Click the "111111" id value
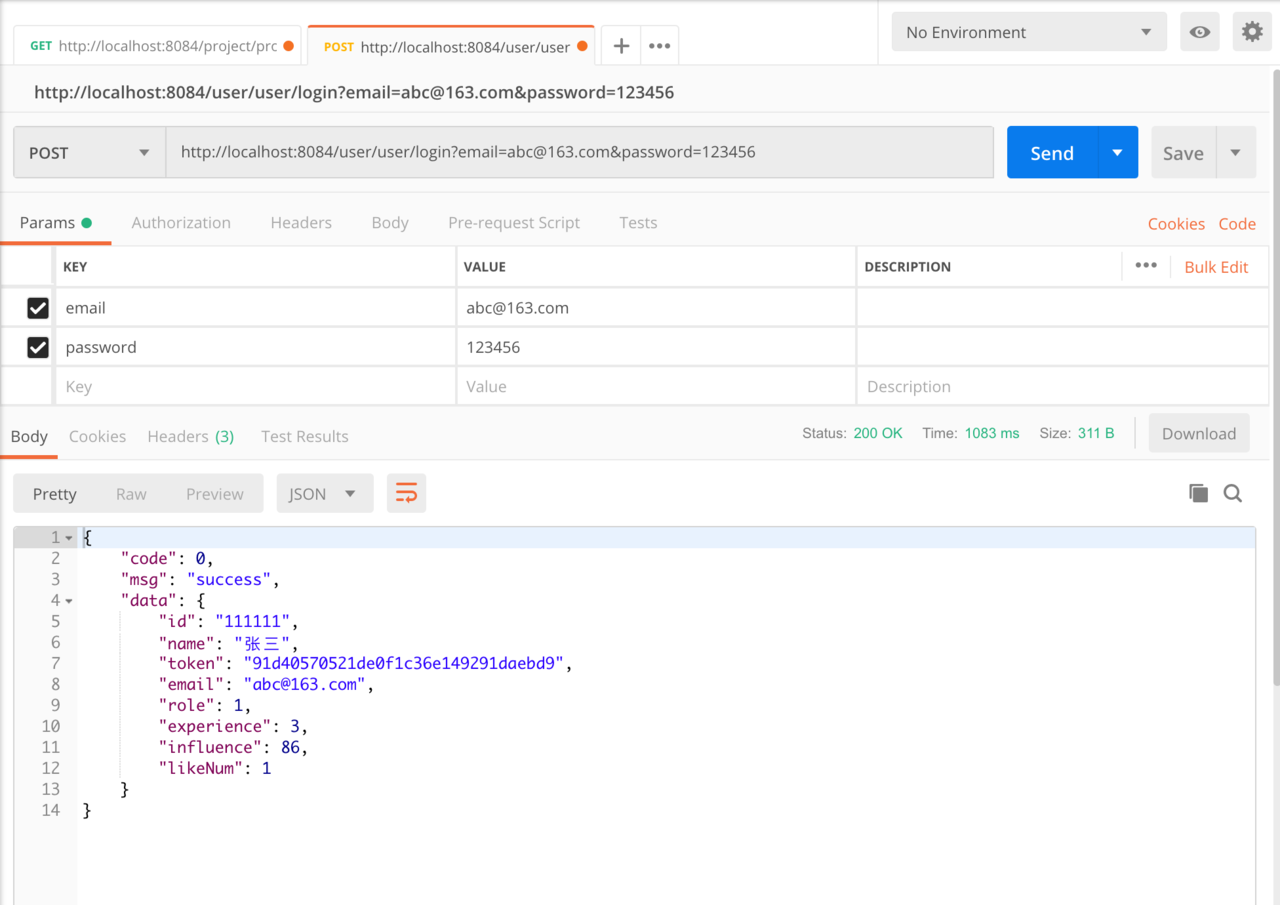Screen dimensions: 1280x905 click(x=253, y=621)
